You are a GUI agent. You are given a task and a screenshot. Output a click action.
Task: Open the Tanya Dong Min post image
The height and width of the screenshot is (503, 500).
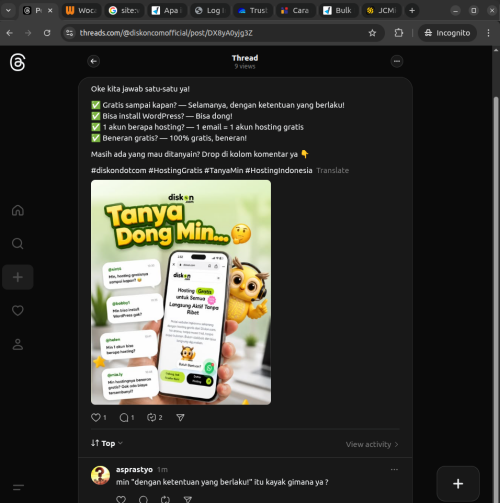point(181,292)
